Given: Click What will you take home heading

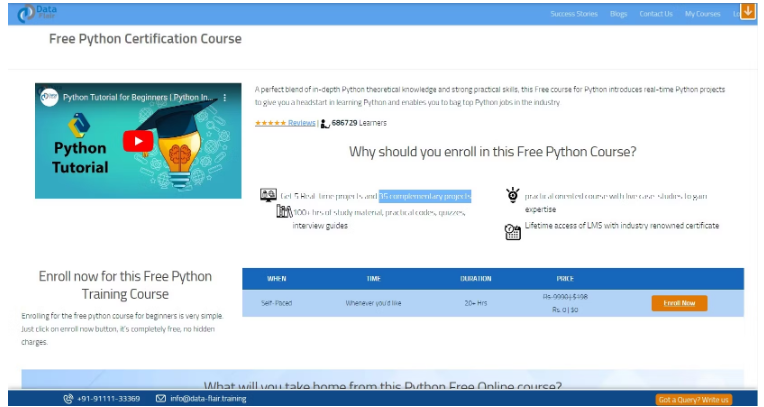Looking at the screenshot, I should pyautogui.click(x=382, y=386).
